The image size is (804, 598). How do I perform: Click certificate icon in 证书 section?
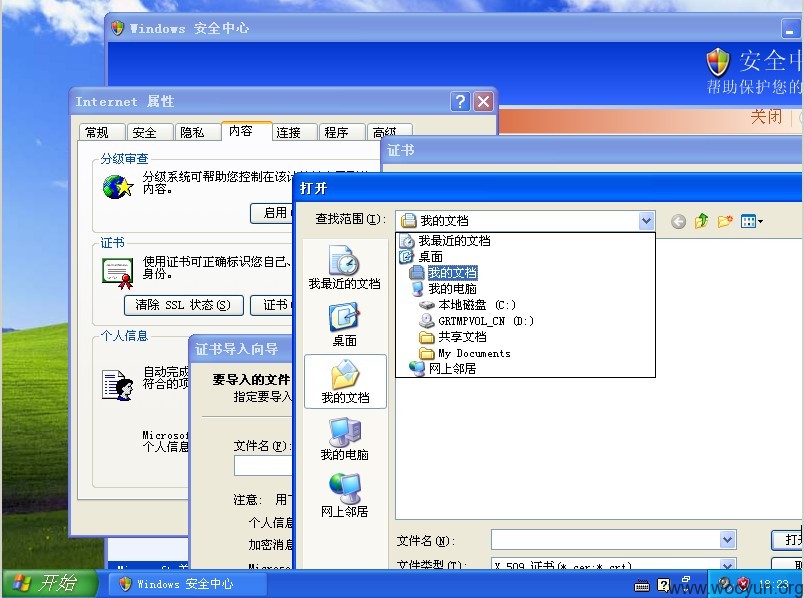tap(118, 273)
